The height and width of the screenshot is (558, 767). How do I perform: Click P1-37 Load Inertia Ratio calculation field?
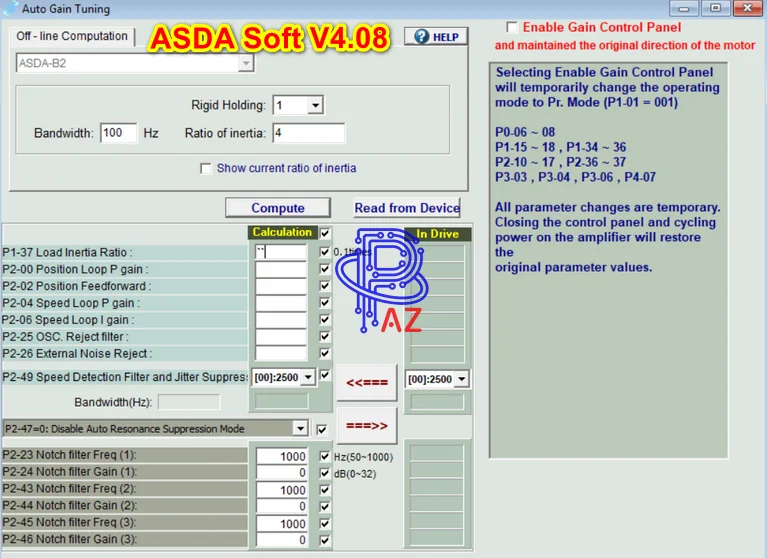click(281, 252)
